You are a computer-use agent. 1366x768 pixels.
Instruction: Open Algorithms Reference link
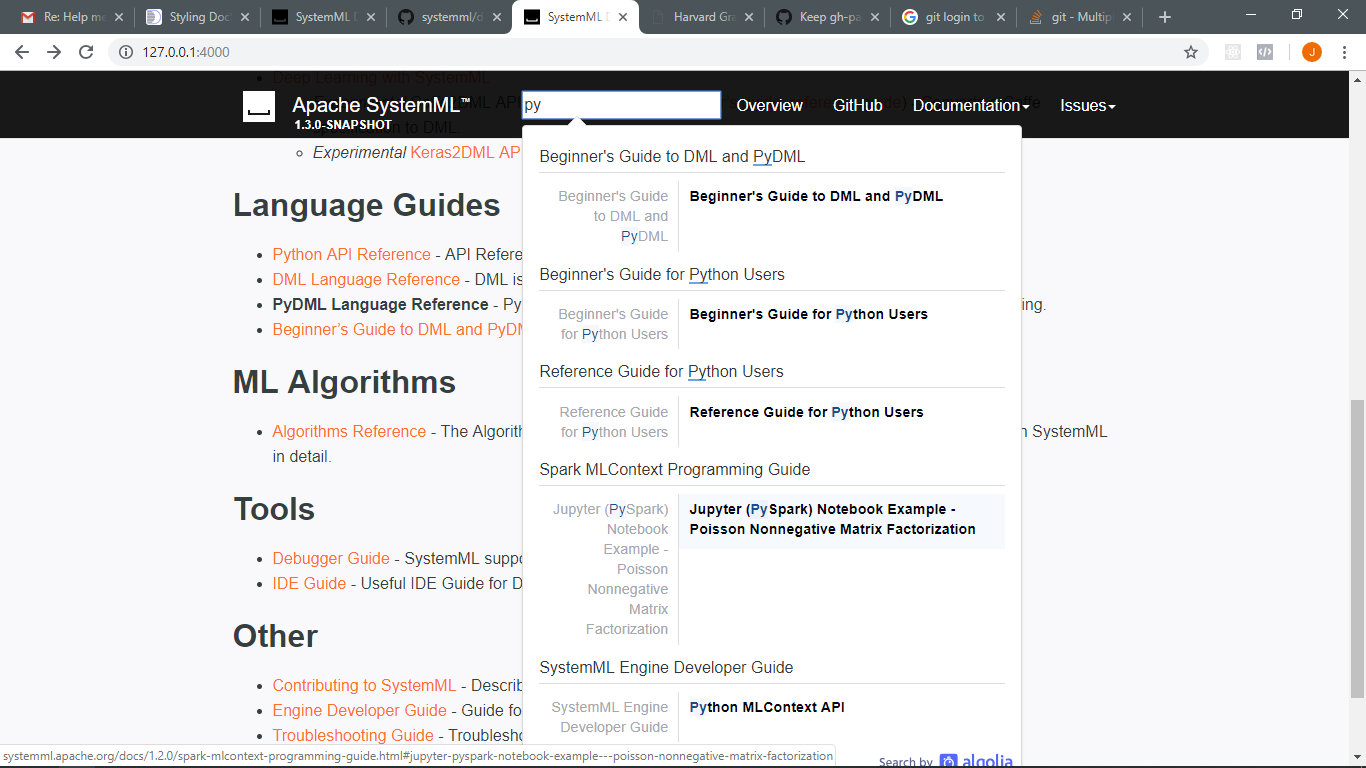pyautogui.click(x=349, y=432)
